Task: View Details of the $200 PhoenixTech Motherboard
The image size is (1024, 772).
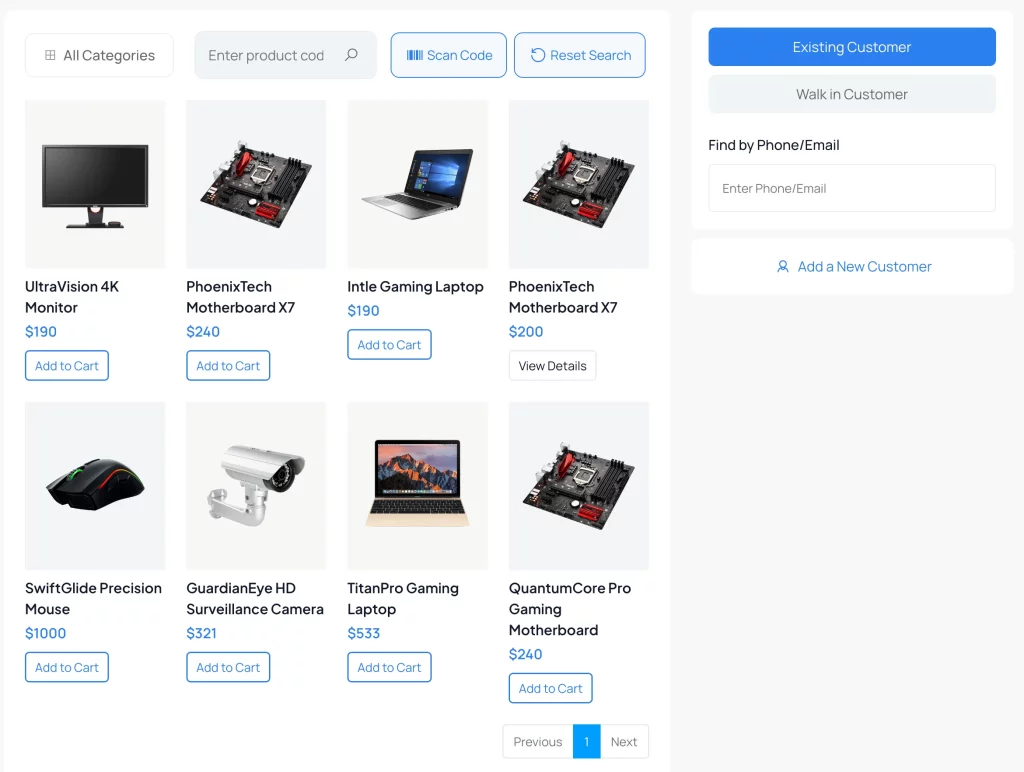Action: pyautogui.click(x=552, y=366)
